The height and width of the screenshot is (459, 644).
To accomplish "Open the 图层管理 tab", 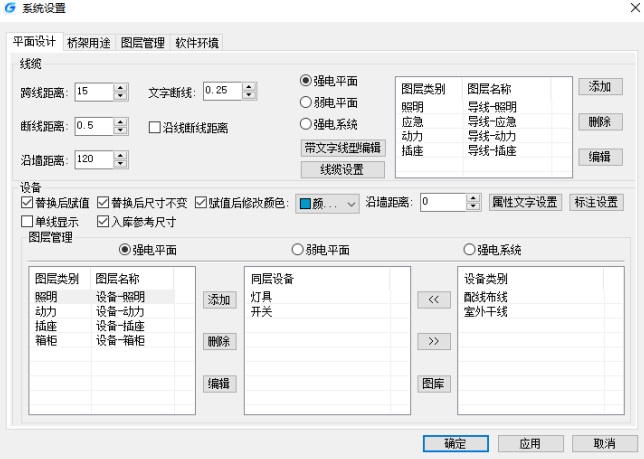I will (x=143, y=43).
